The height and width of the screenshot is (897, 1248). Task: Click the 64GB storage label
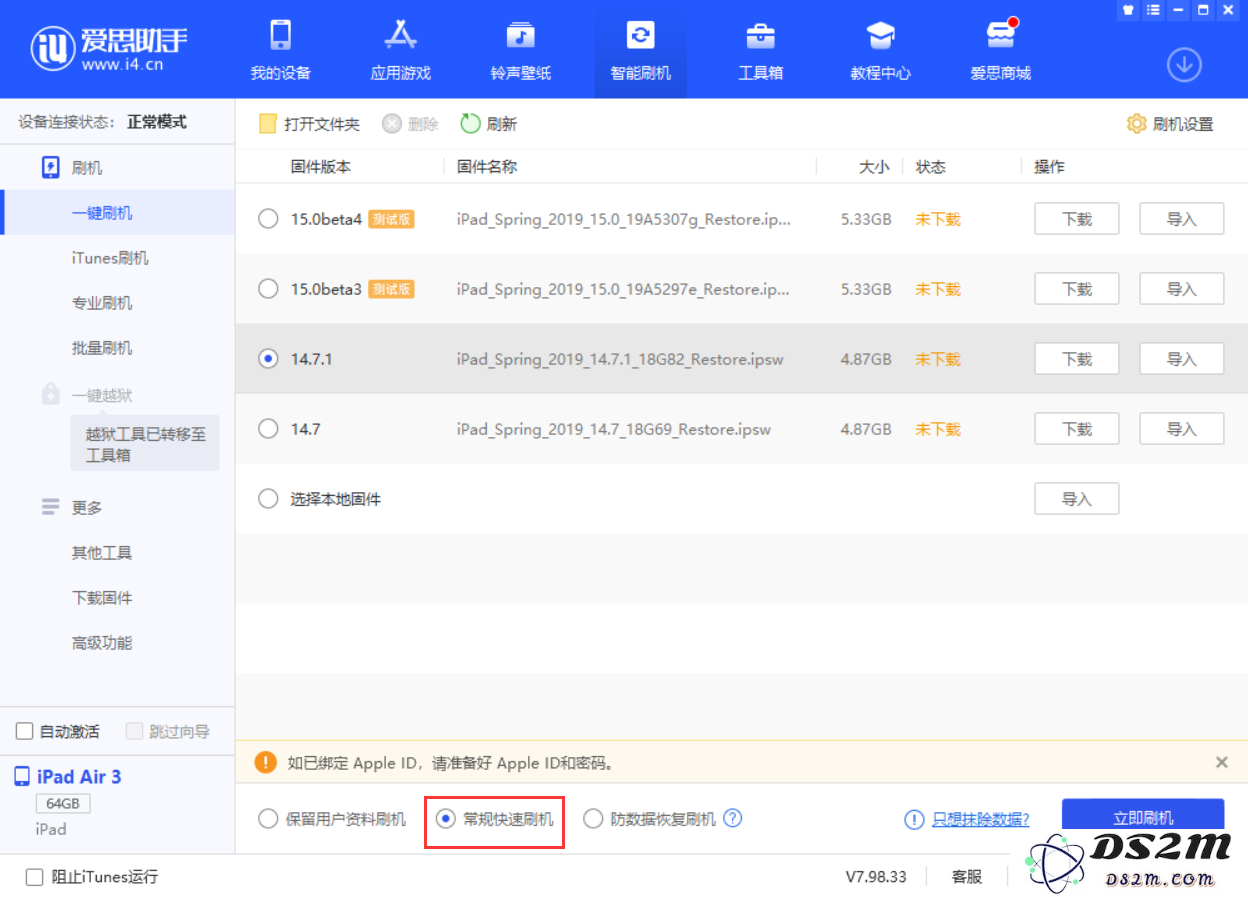[x=63, y=804]
